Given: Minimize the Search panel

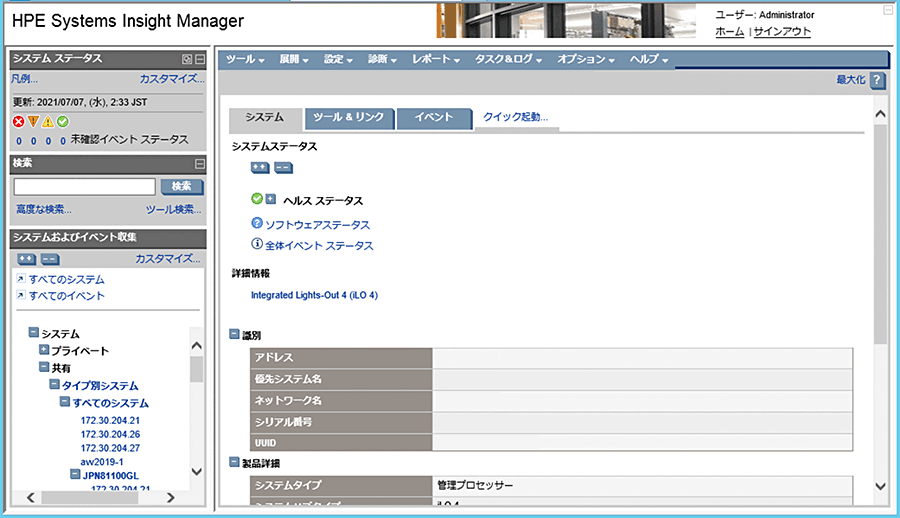Looking at the screenshot, I should tap(200, 164).
